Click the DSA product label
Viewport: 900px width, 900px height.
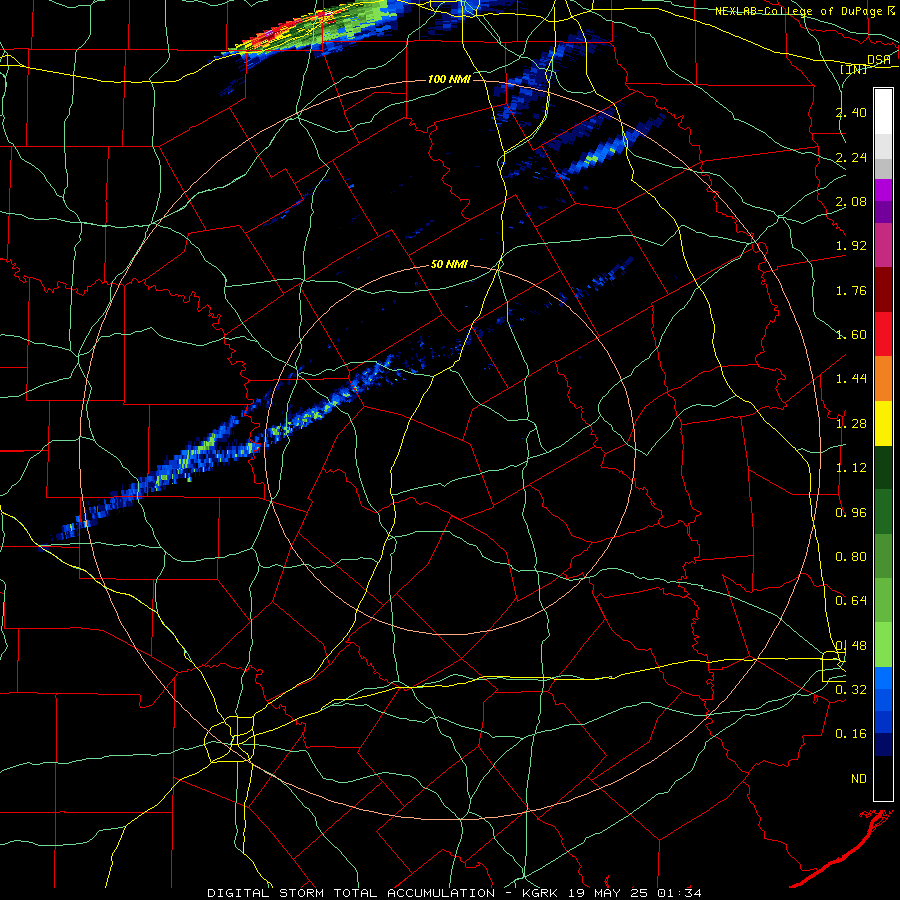[x=879, y=60]
